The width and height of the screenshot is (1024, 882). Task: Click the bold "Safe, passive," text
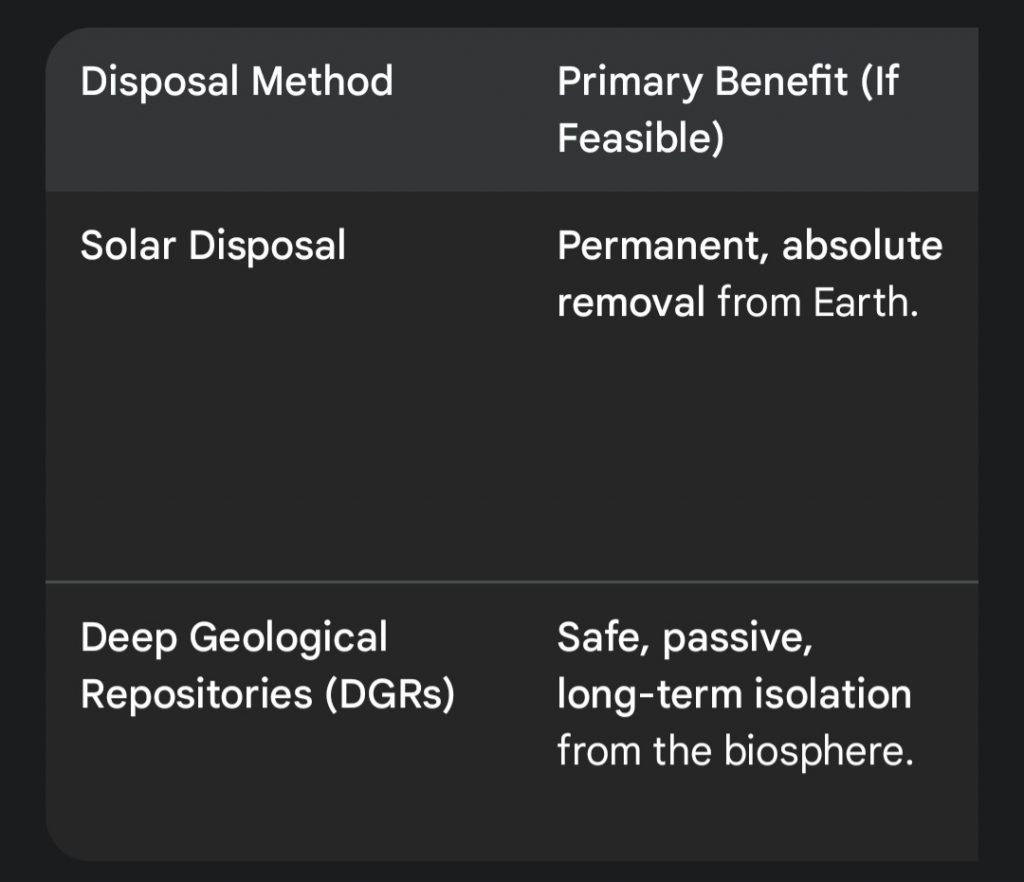click(685, 637)
